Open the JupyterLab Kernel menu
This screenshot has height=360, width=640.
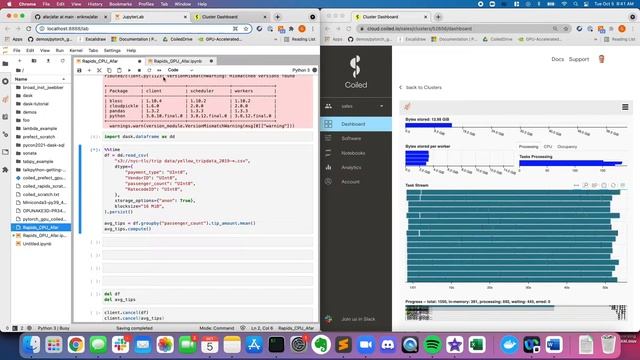76,51
